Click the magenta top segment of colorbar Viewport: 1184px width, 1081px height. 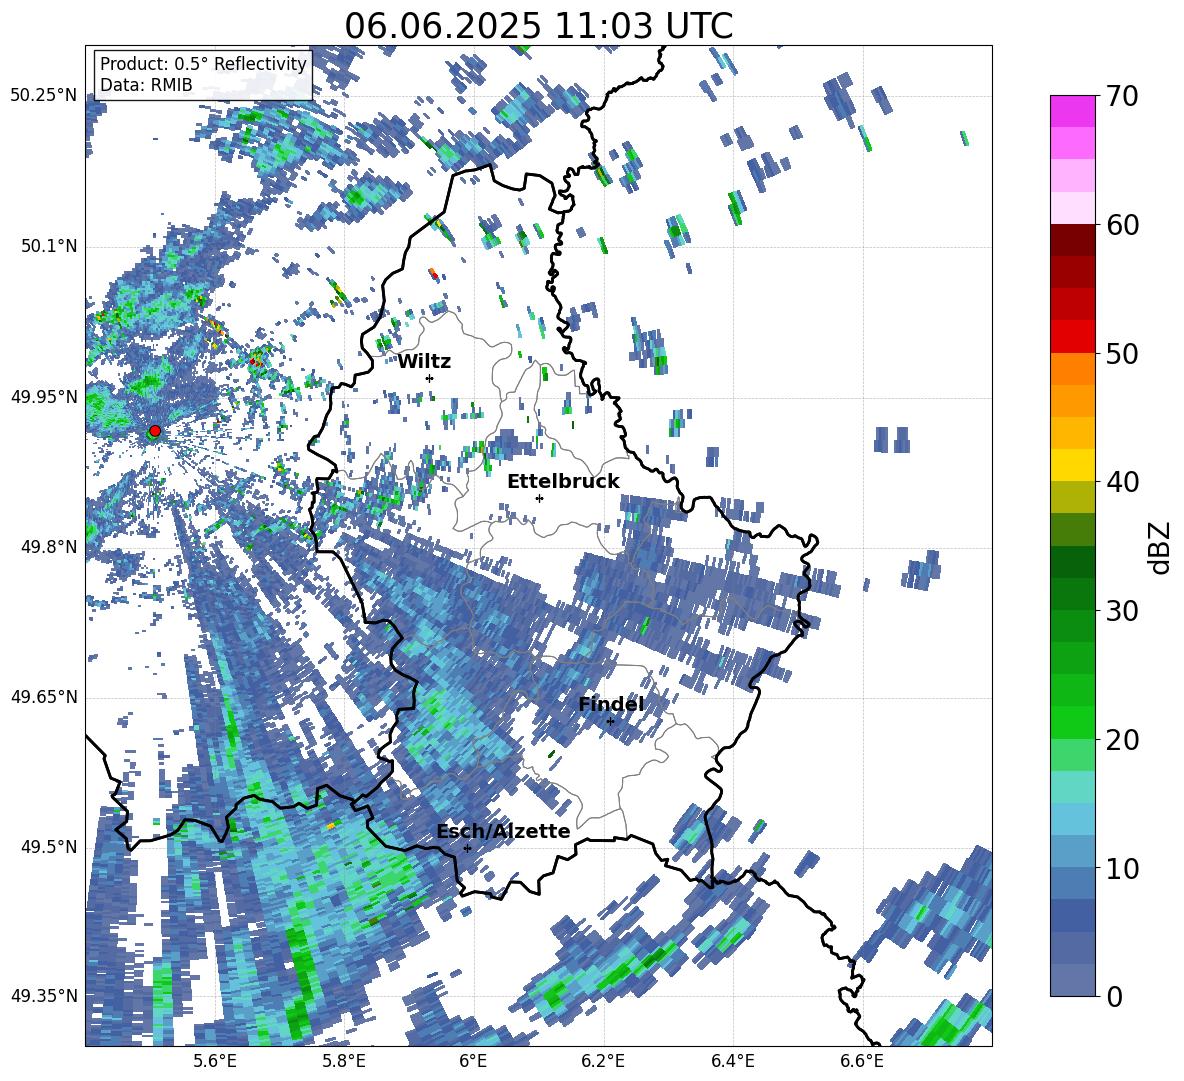[1072, 112]
